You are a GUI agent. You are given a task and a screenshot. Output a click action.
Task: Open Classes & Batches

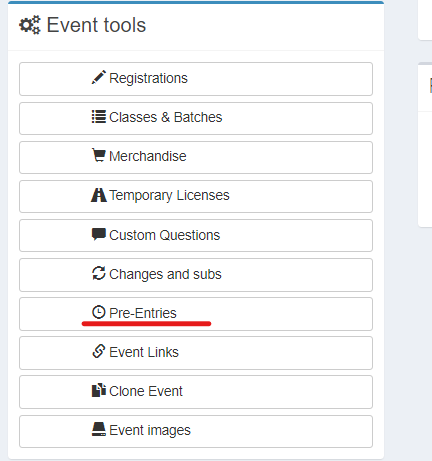[196, 118]
